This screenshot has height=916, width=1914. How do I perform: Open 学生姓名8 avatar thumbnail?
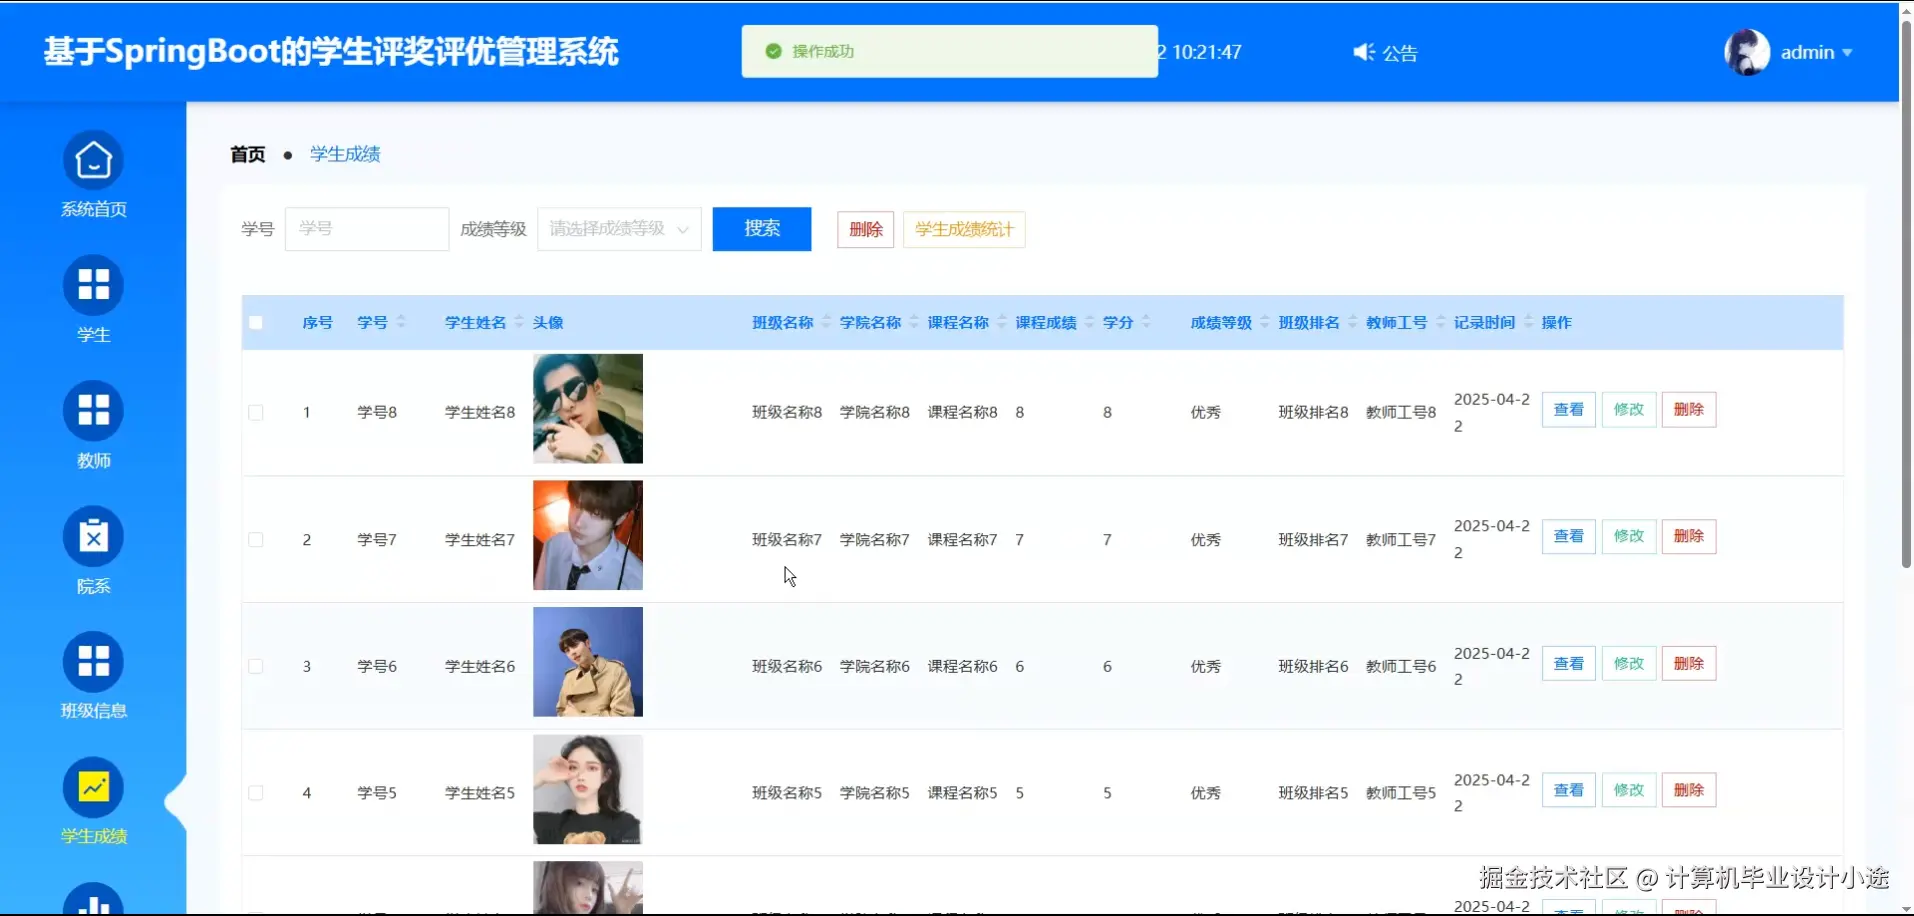click(588, 409)
